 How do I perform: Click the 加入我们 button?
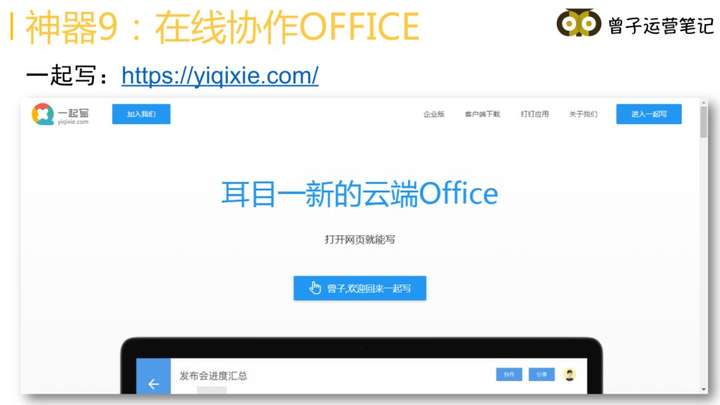pos(141,114)
